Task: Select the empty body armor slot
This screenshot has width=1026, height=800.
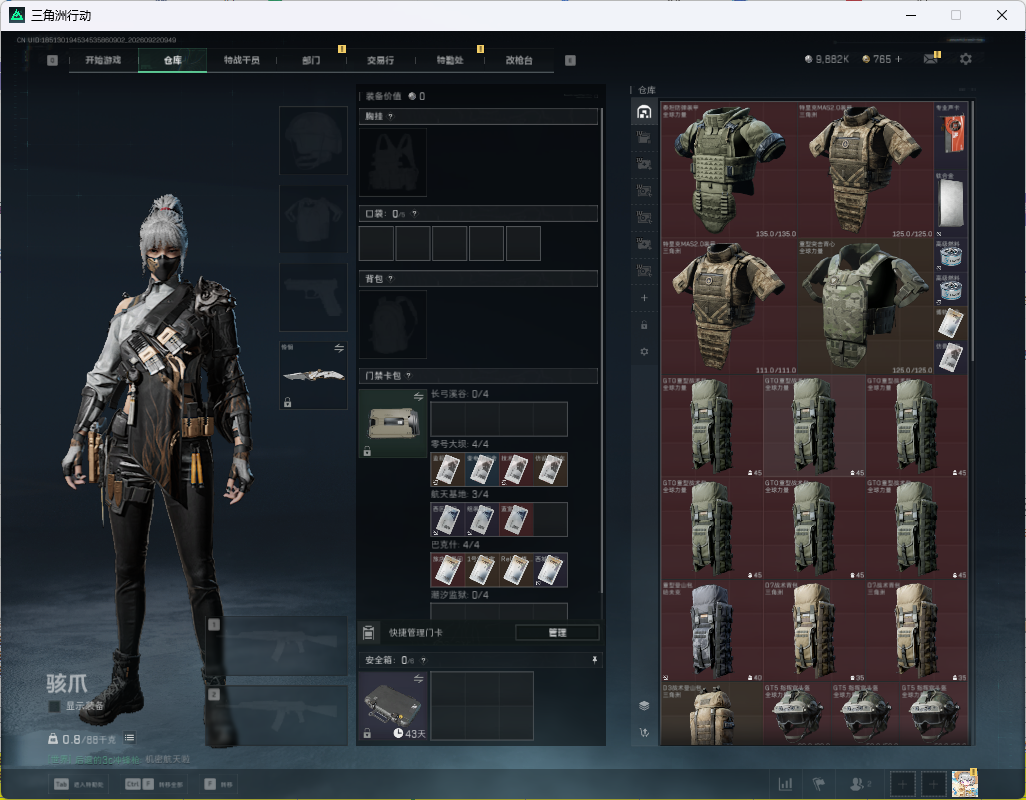Action: [313, 219]
